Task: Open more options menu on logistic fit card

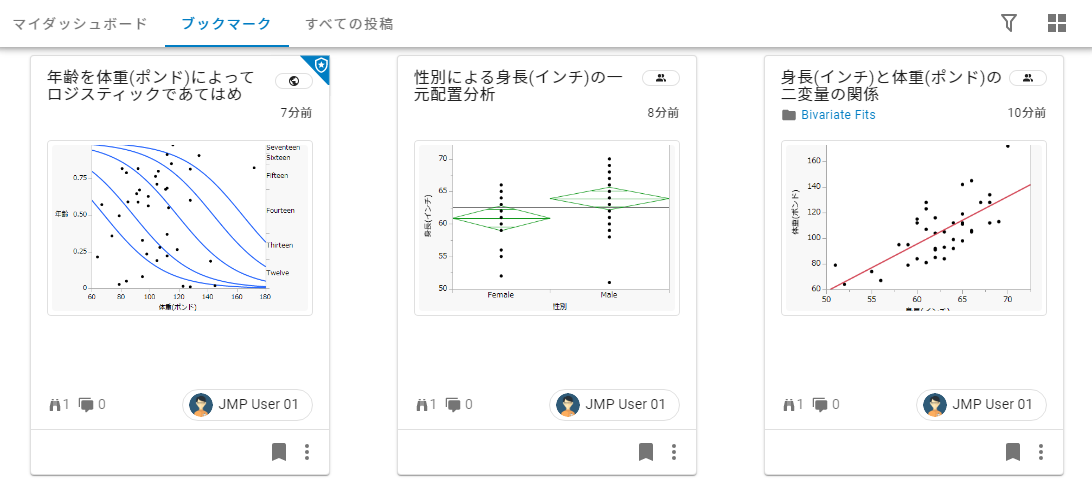Action: pos(307,452)
